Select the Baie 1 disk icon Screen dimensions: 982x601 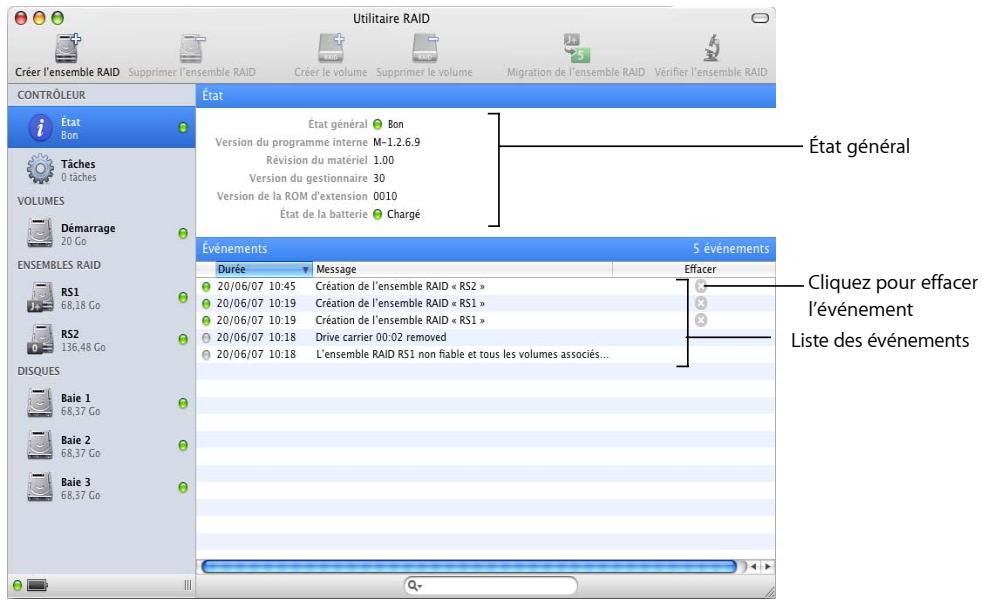point(40,403)
